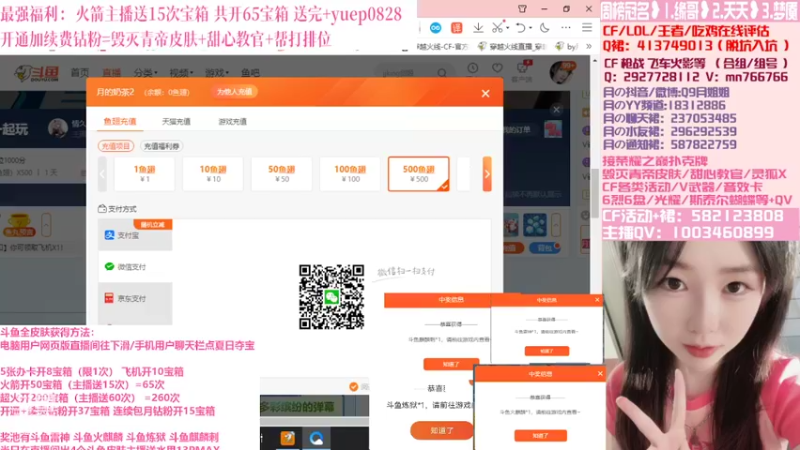Screen dimensions: 800x450
Task: Toggle the orange checkmark above danmaku preview
Action: (354, 387)
